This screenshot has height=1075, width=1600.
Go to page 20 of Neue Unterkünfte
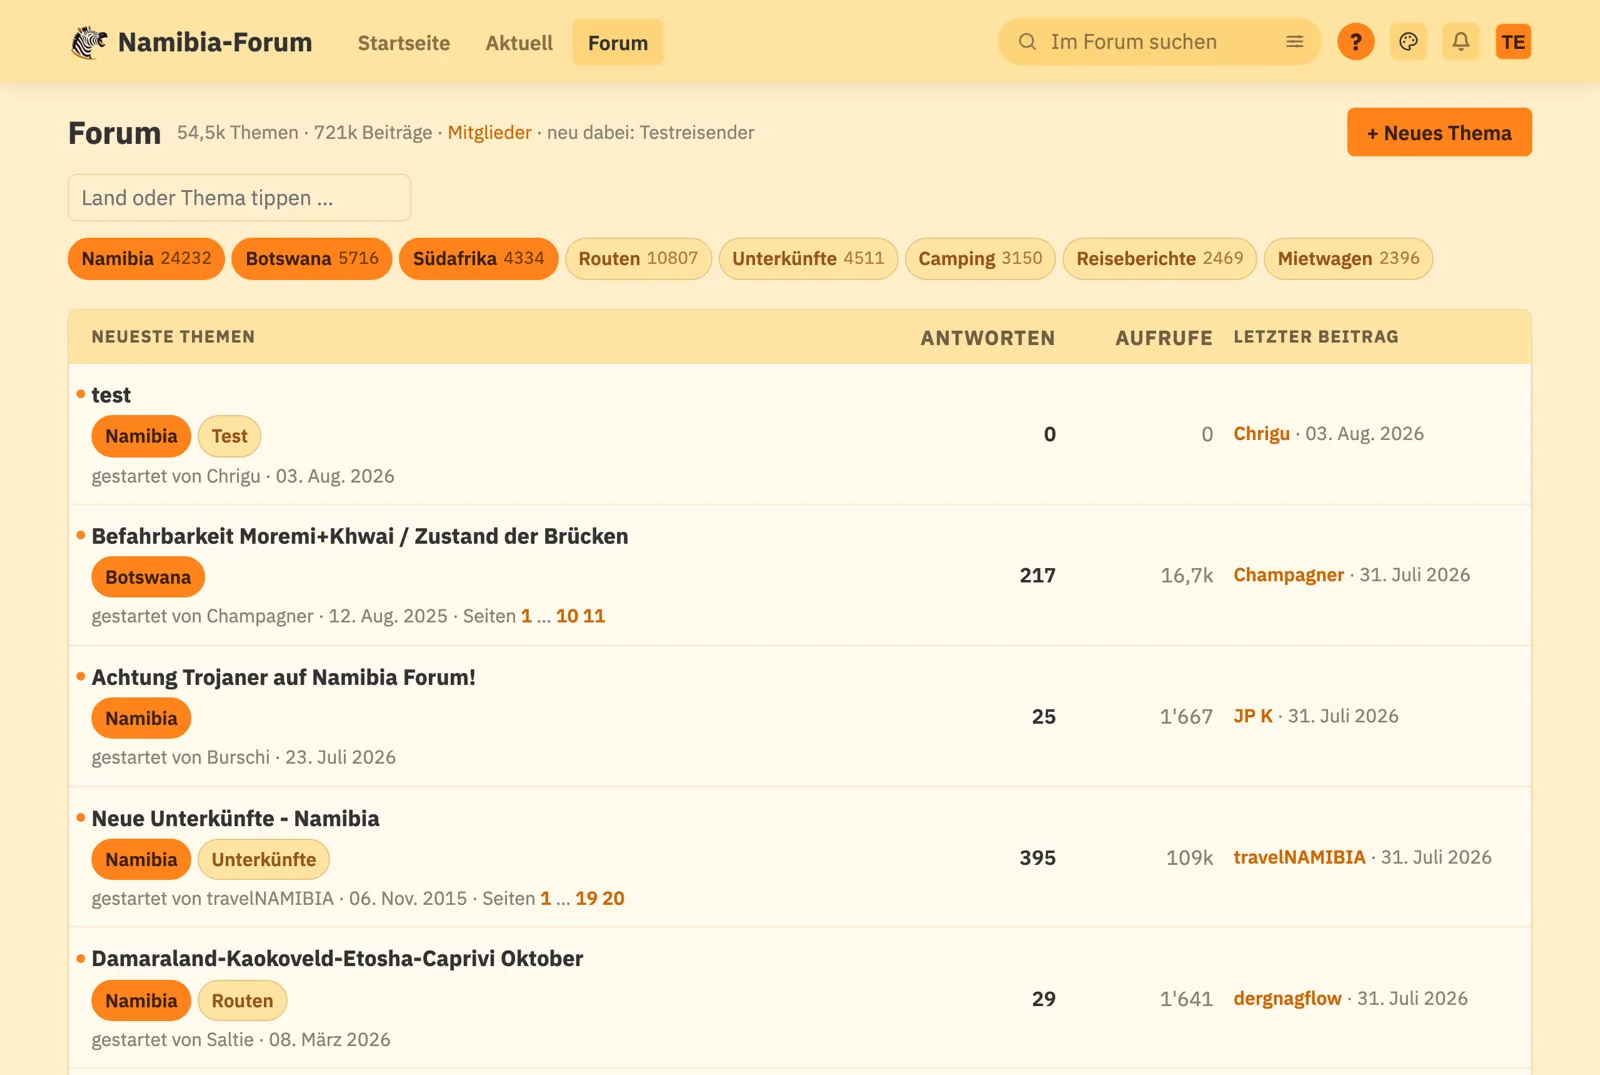613,898
